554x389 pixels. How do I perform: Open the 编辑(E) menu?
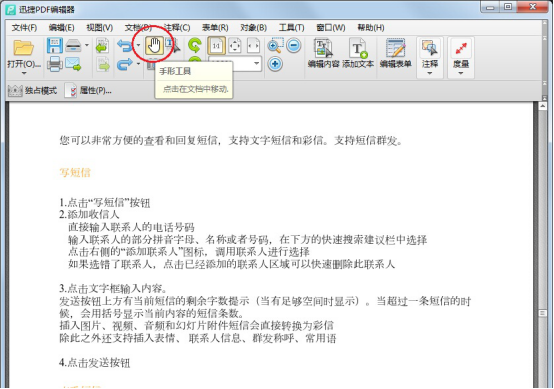[61, 28]
